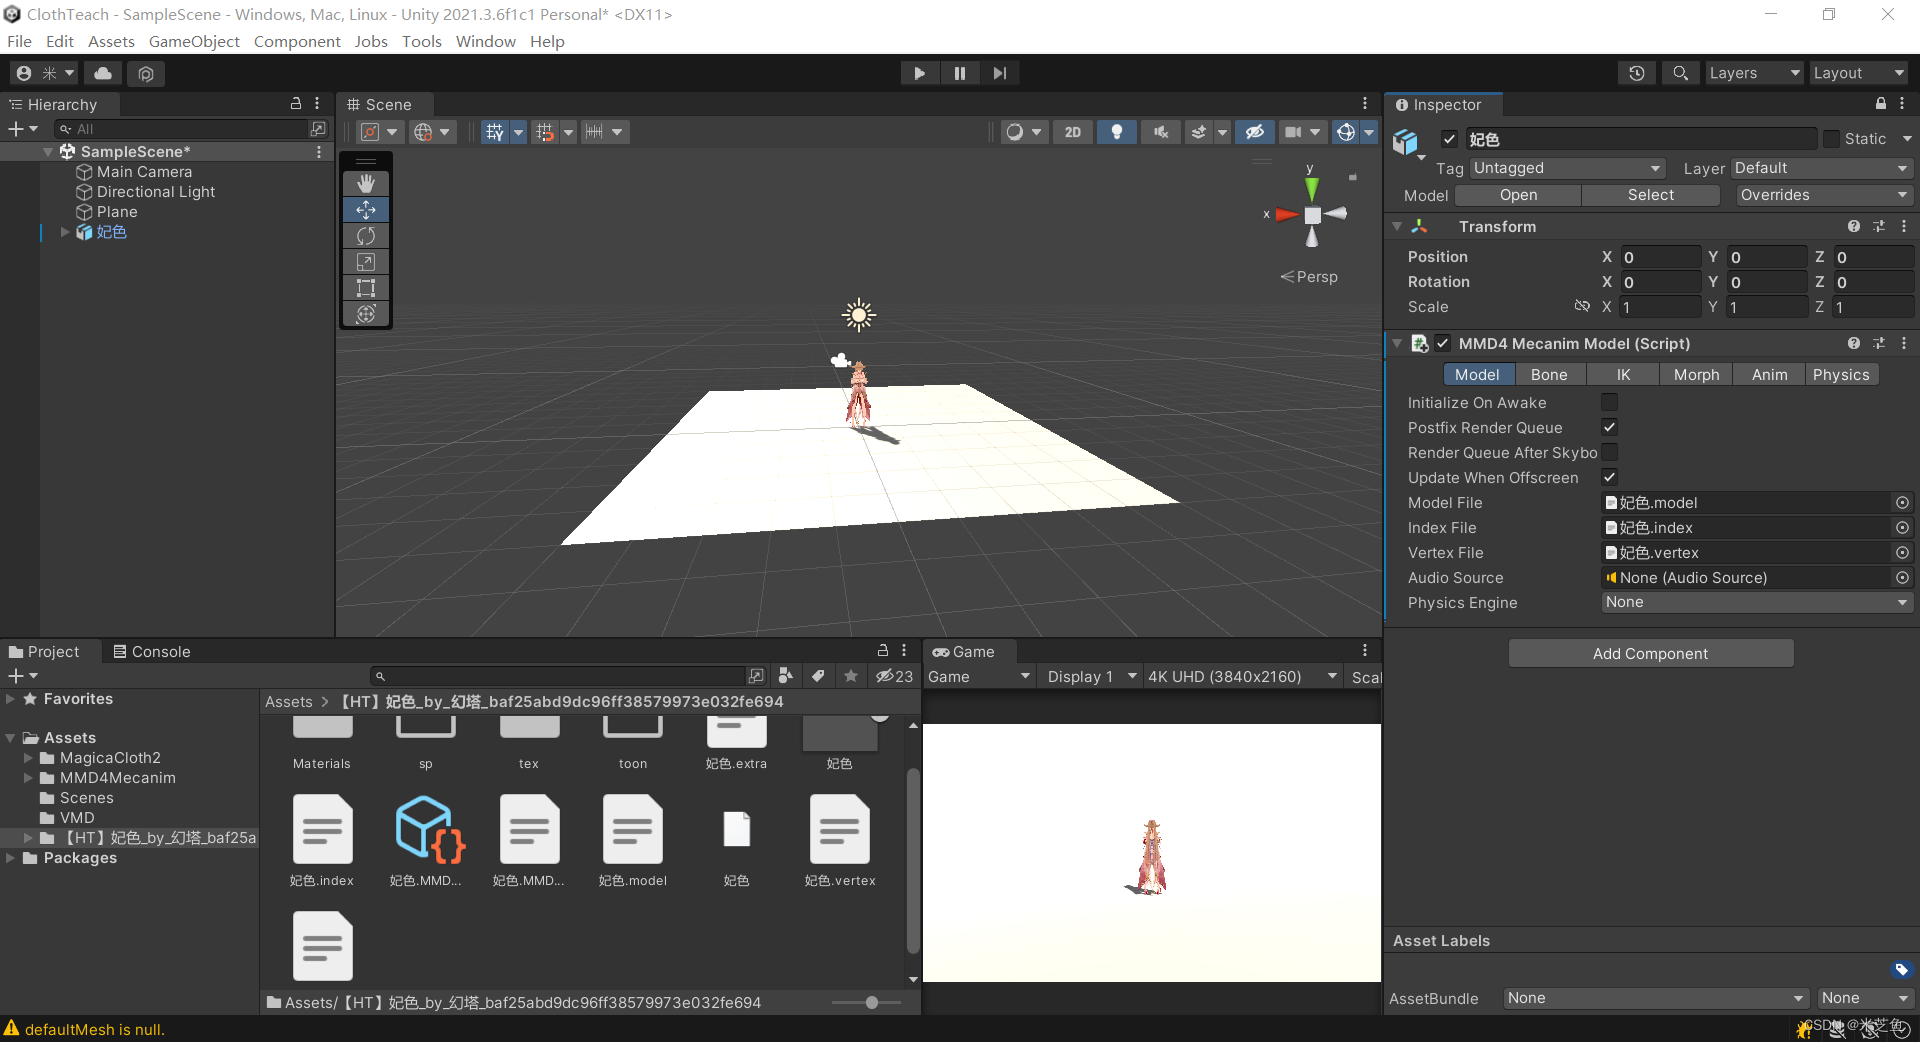1920x1042 pixels.
Task: Click the Model File object picker circle
Action: click(1902, 503)
